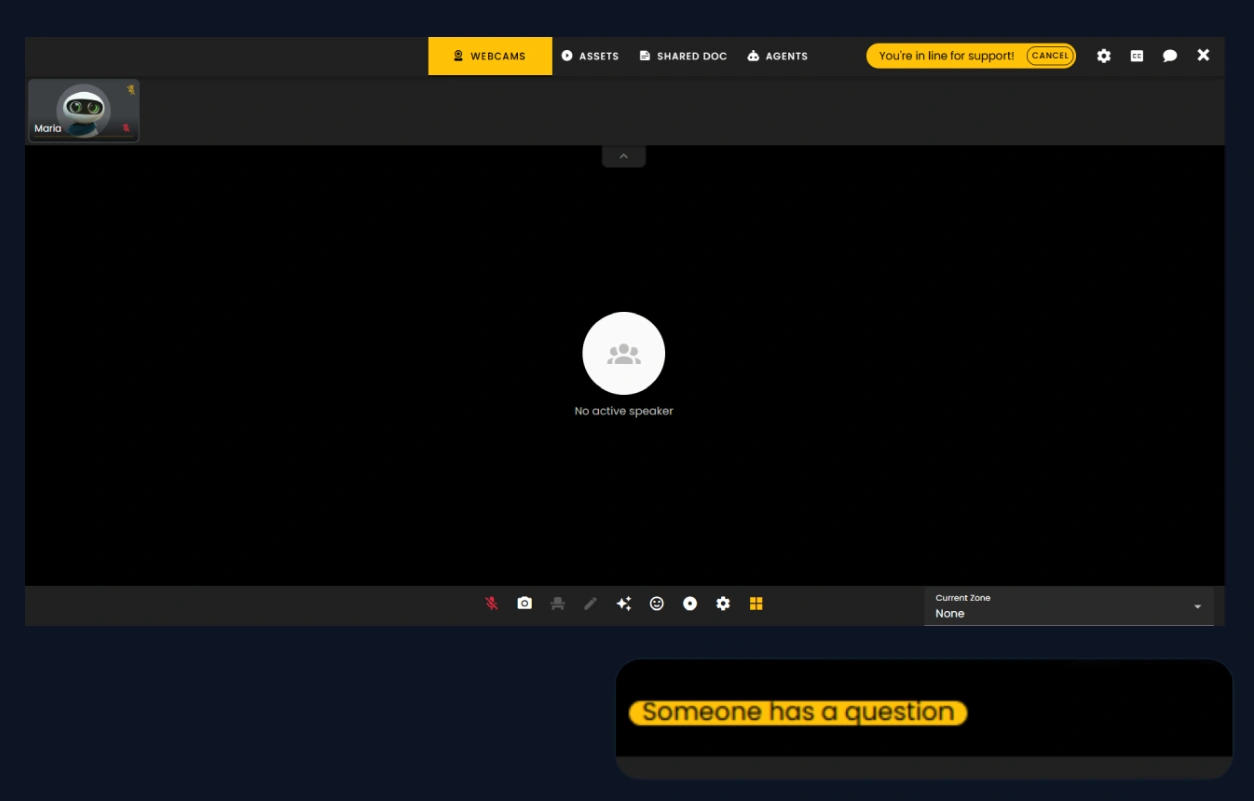Image resolution: width=1254 pixels, height=801 pixels.
Task: Open the Current Zone dropdown
Action: pyautogui.click(x=1060, y=607)
